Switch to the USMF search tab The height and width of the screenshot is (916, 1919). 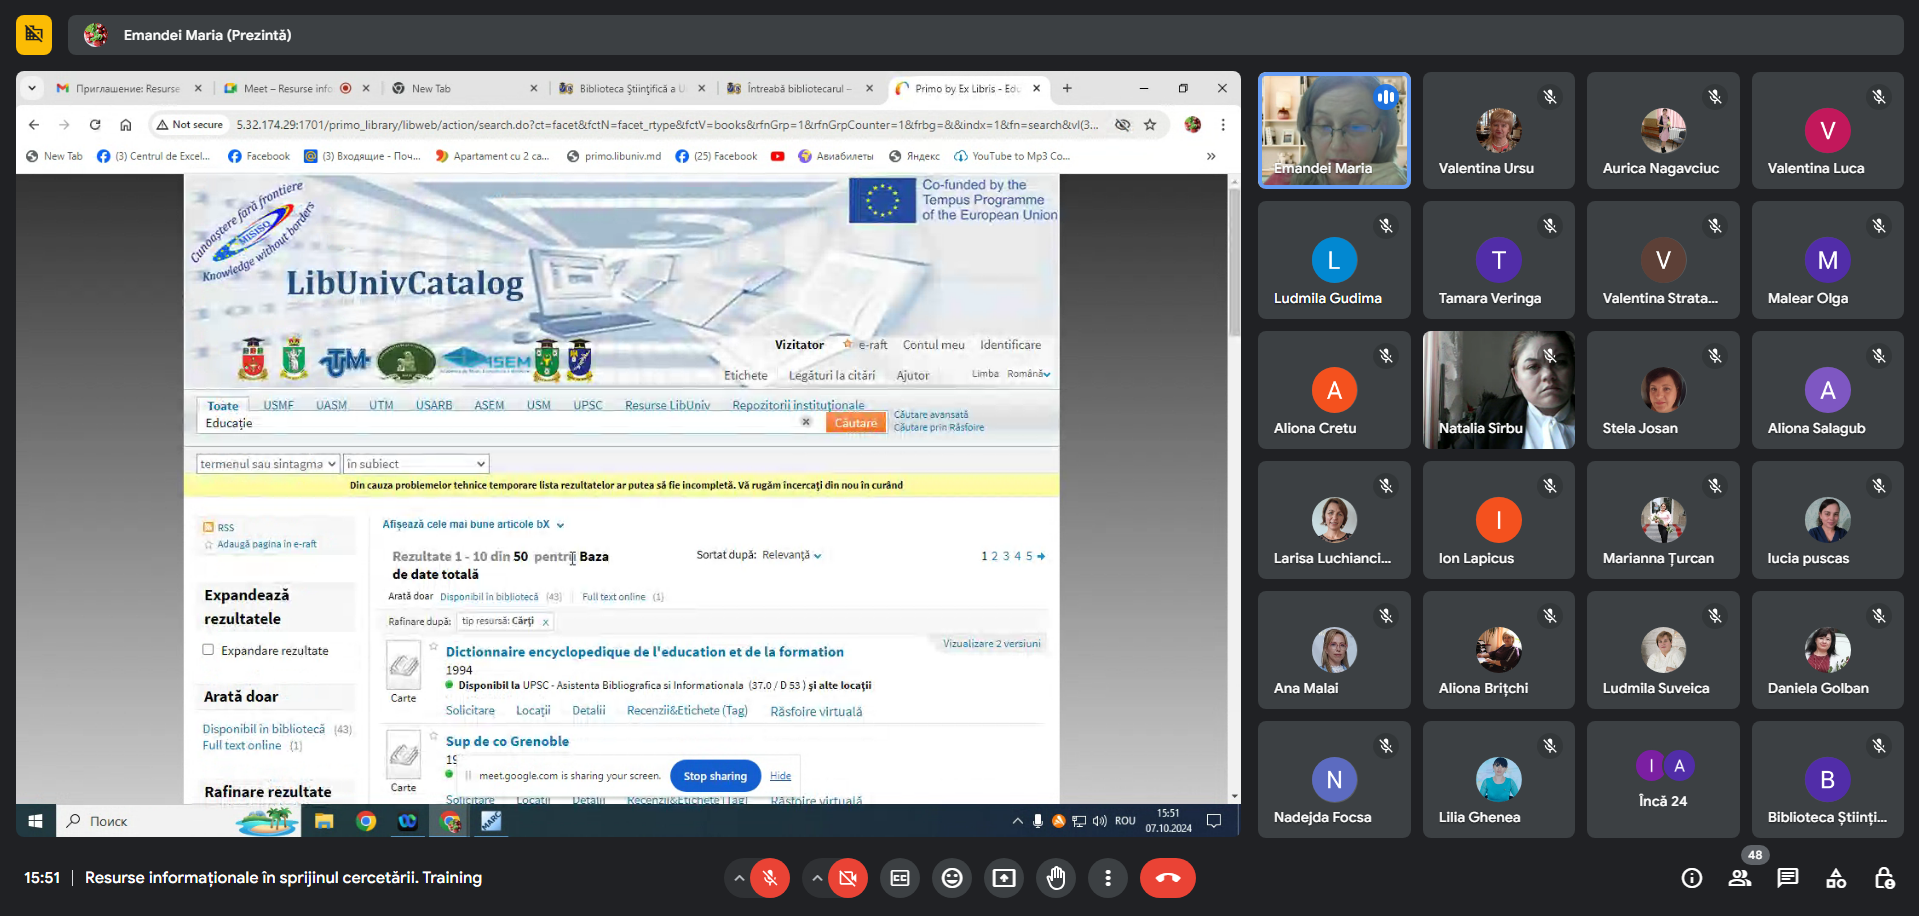pos(278,405)
